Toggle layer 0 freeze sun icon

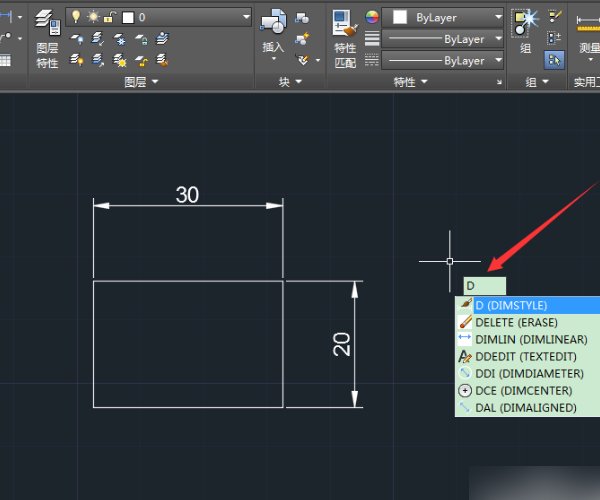(x=93, y=17)
